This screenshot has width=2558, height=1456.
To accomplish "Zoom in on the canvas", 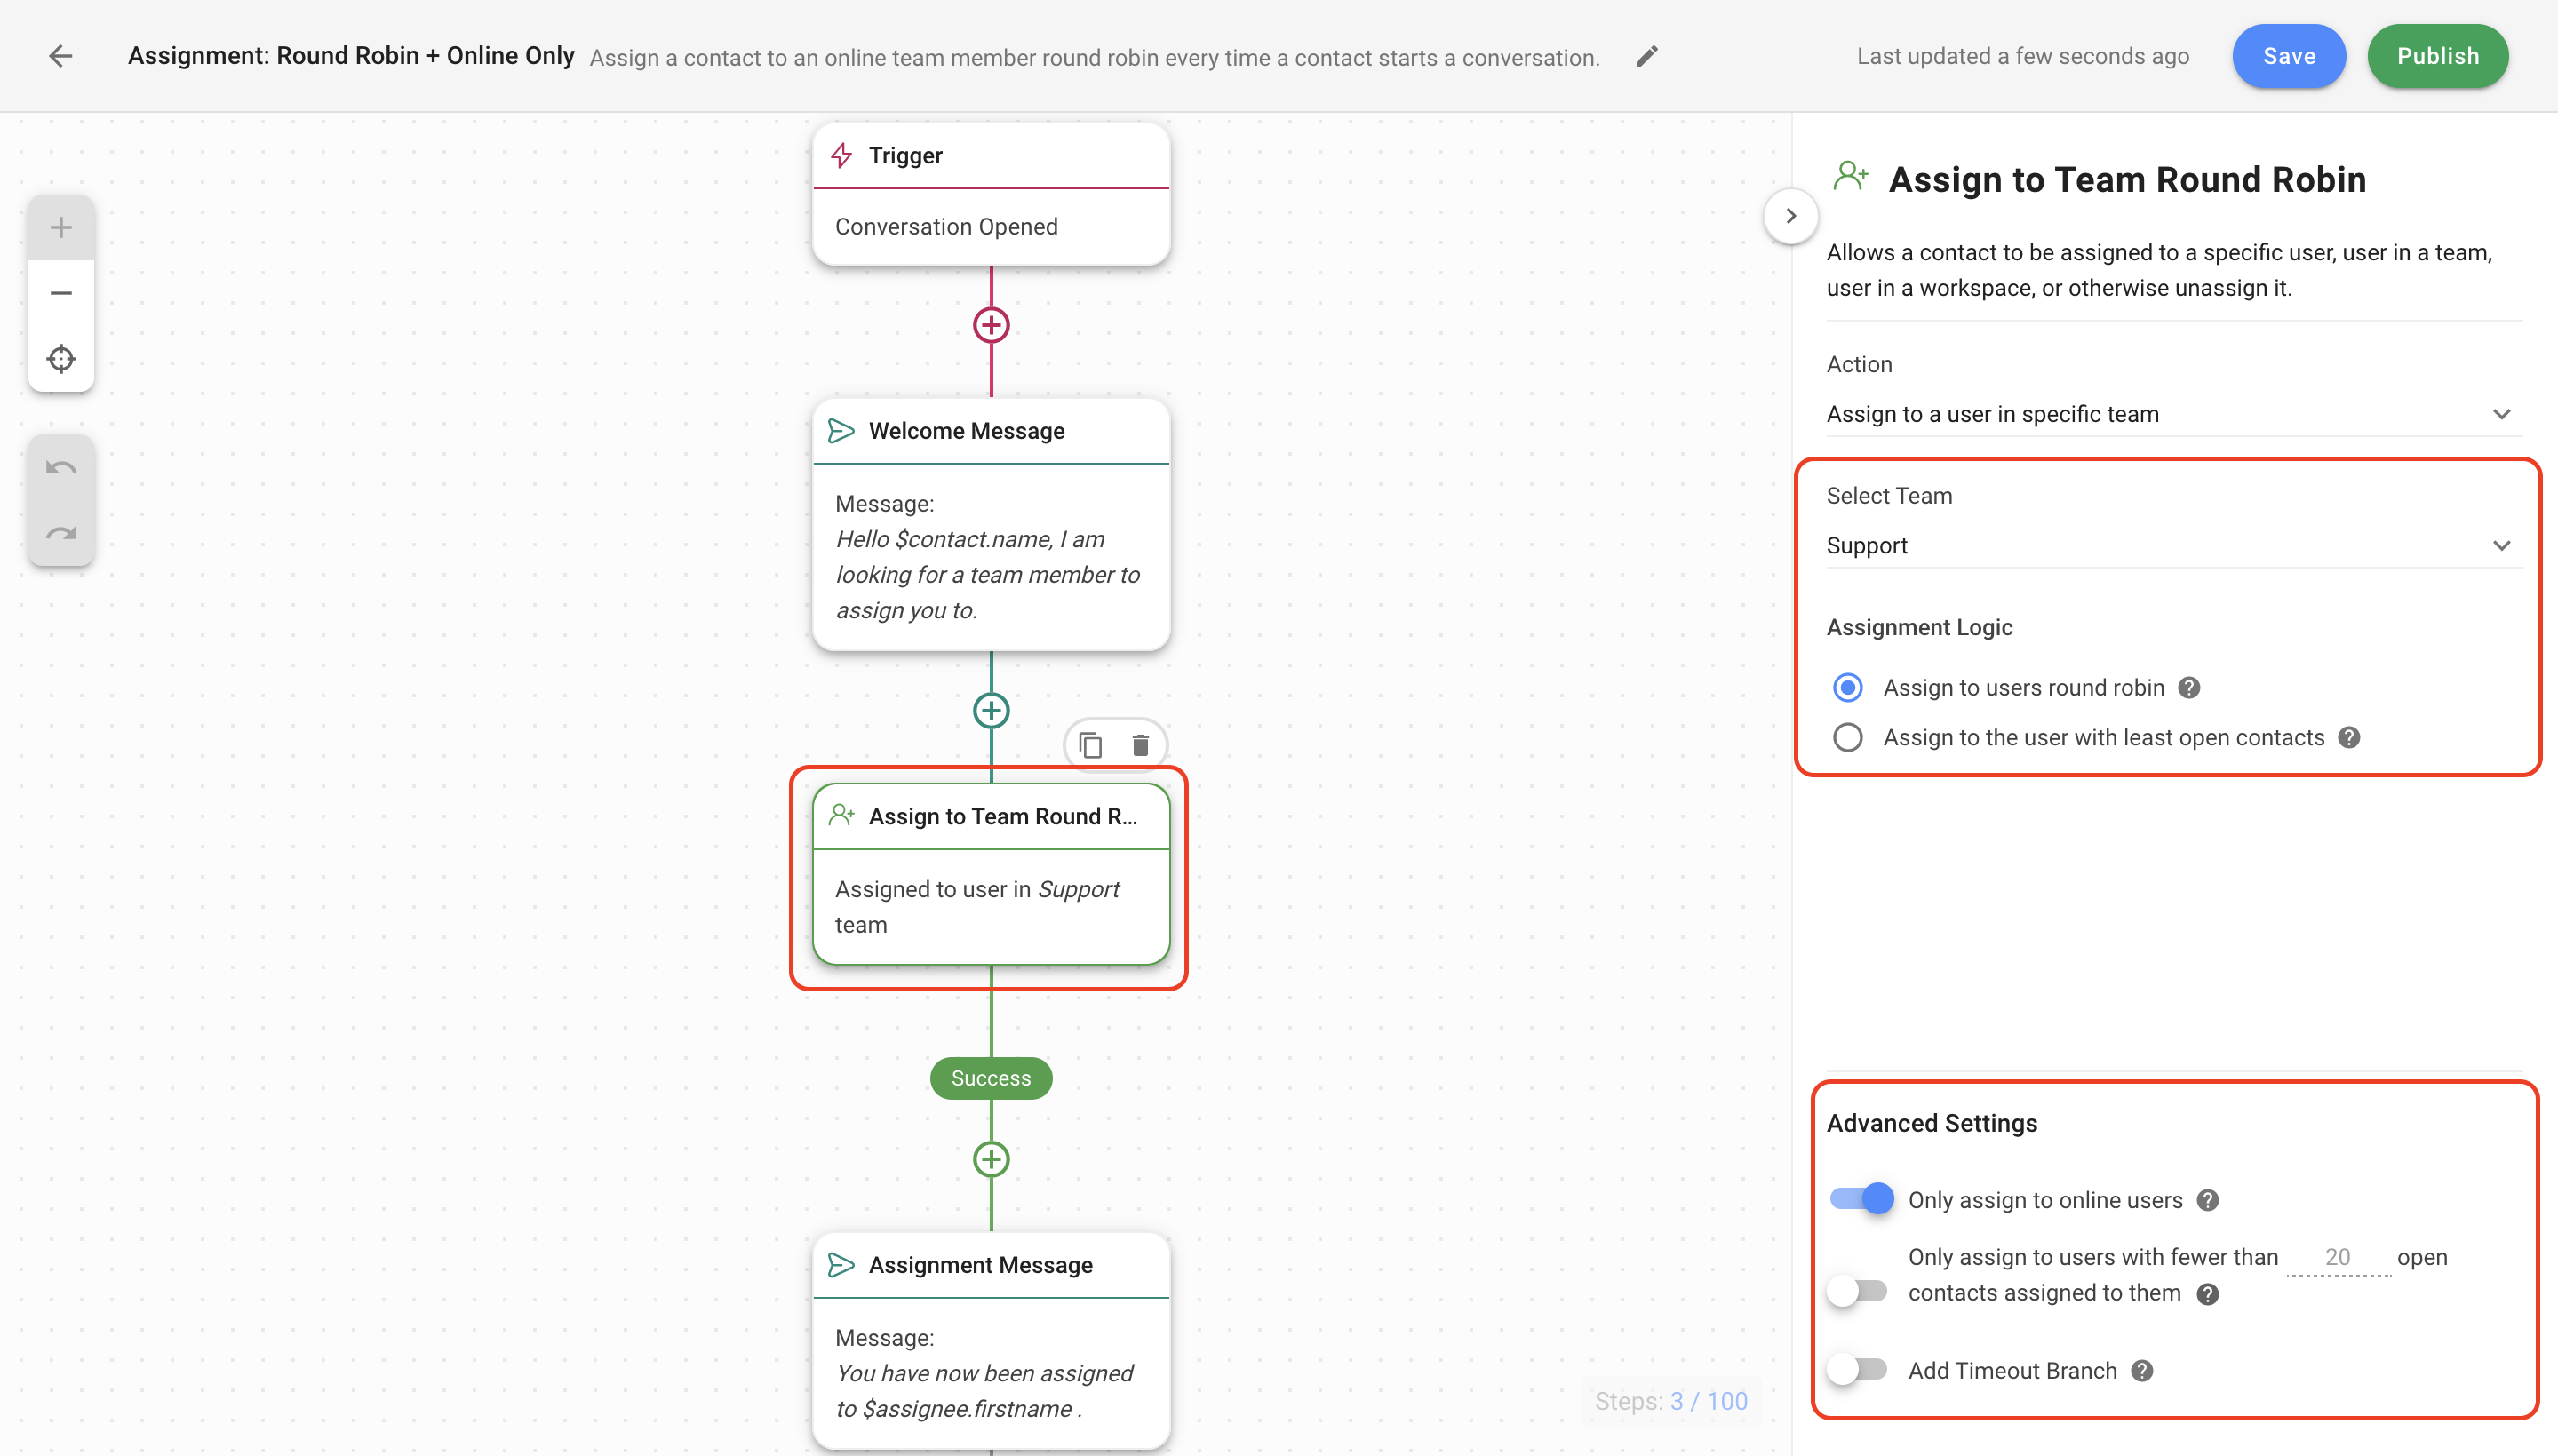I will (61, 228).
